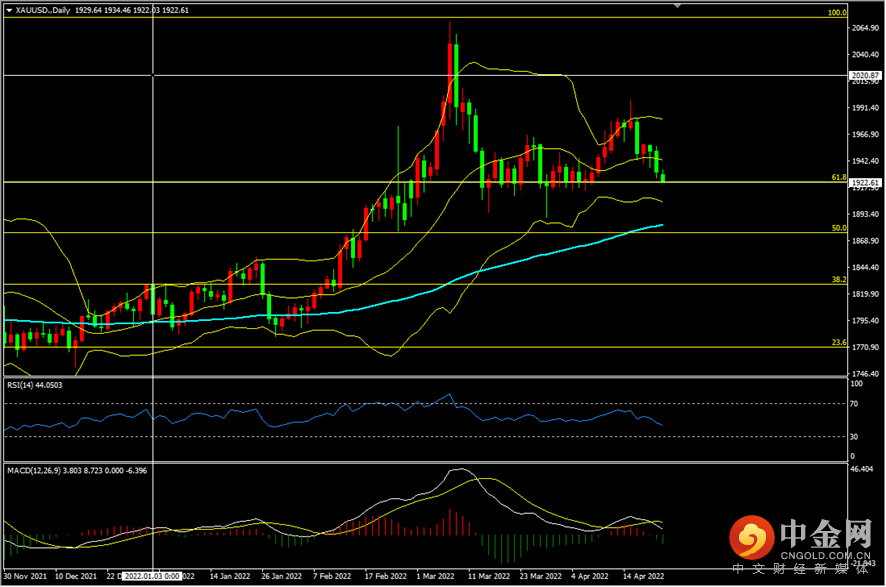Viewport: 886px width, 587px height.
Task: Click the red-orange CNGOLD logo icon
Action: [748, 540]
